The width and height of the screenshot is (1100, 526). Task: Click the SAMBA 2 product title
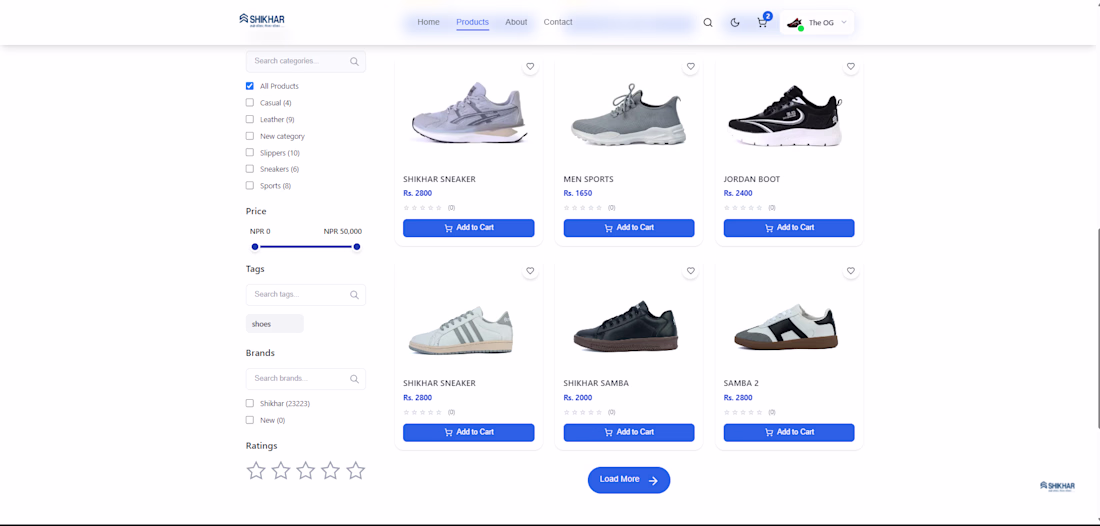(x=741, y=384)
